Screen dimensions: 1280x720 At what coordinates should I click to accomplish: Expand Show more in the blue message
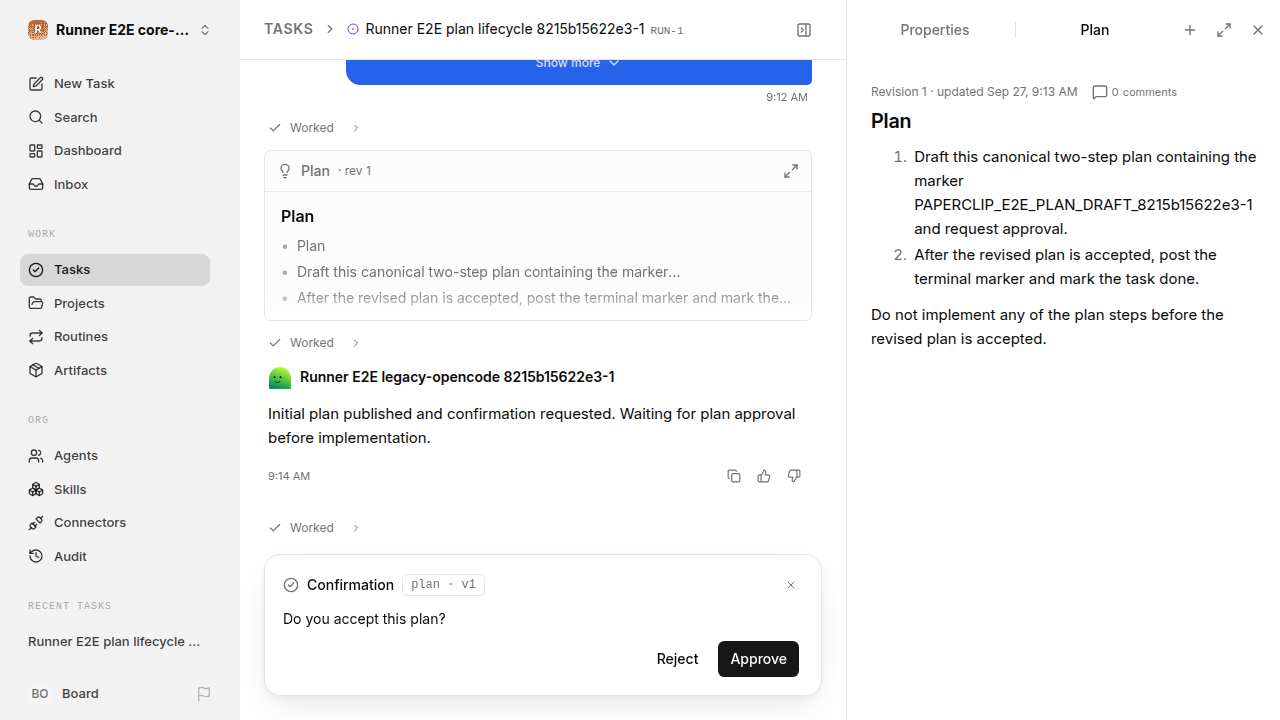[x=578, y=63]
